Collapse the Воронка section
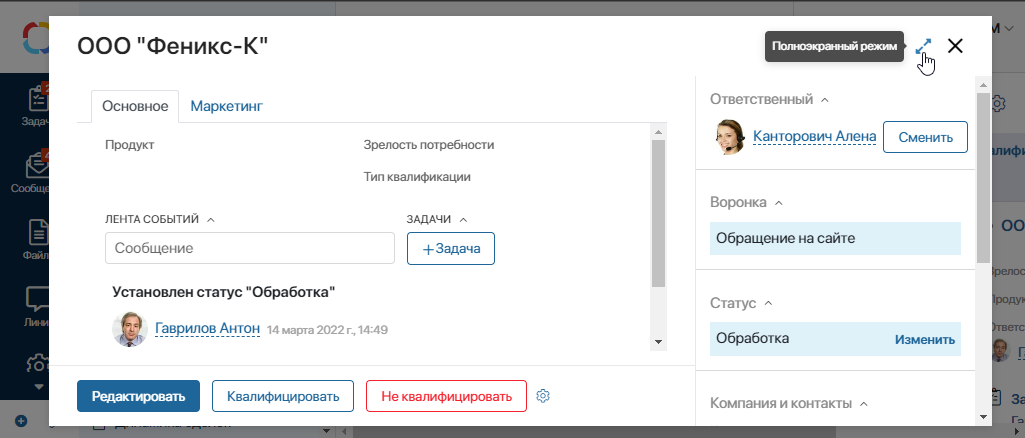The height and width of the screenshot is (438, 1025). click(779, 203)
